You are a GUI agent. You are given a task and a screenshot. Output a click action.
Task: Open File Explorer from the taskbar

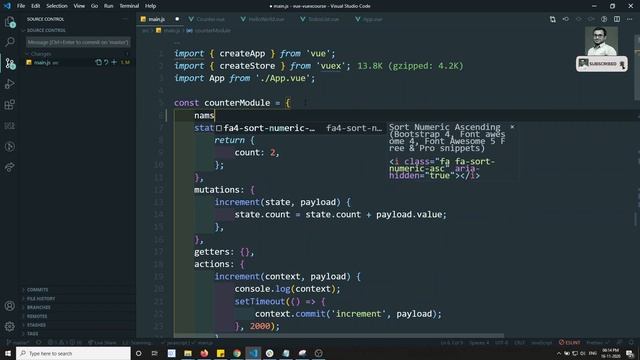coord(188,353)
